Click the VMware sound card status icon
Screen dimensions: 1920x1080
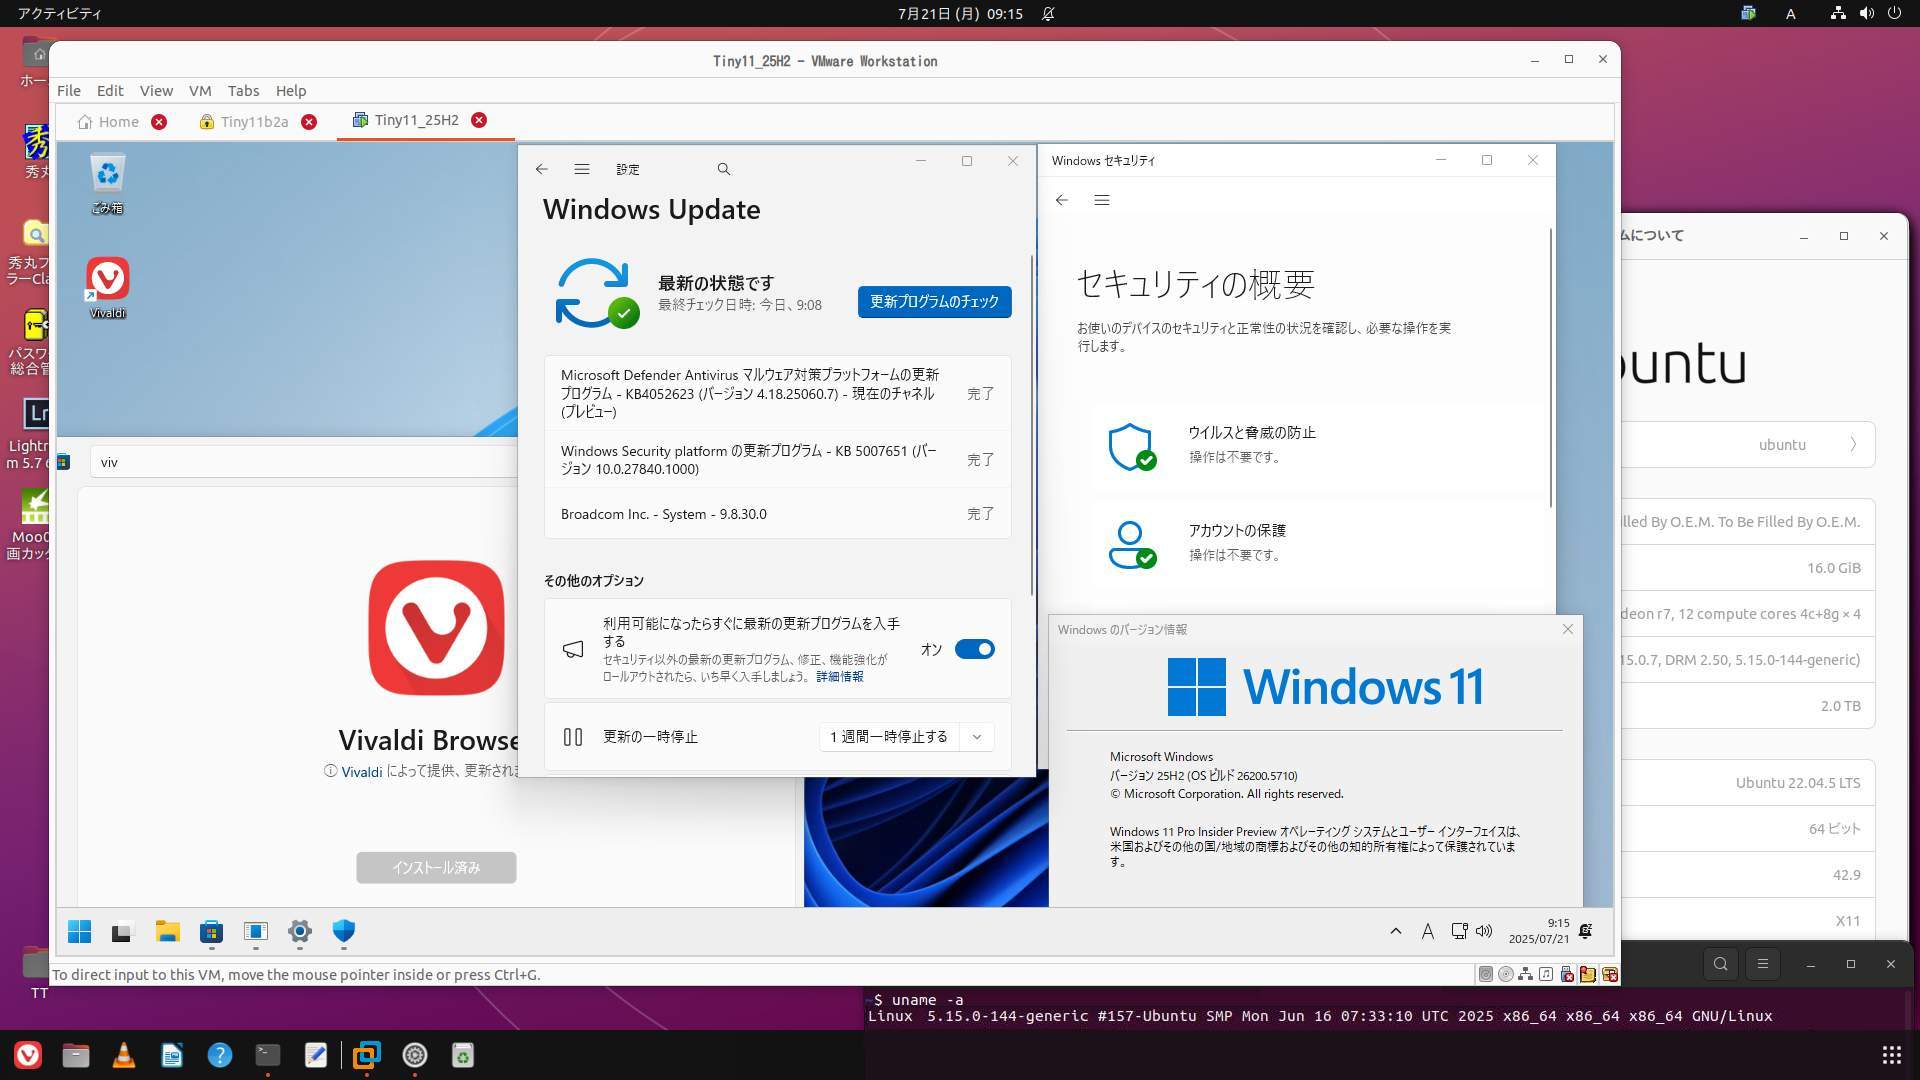coord(1546,974)
